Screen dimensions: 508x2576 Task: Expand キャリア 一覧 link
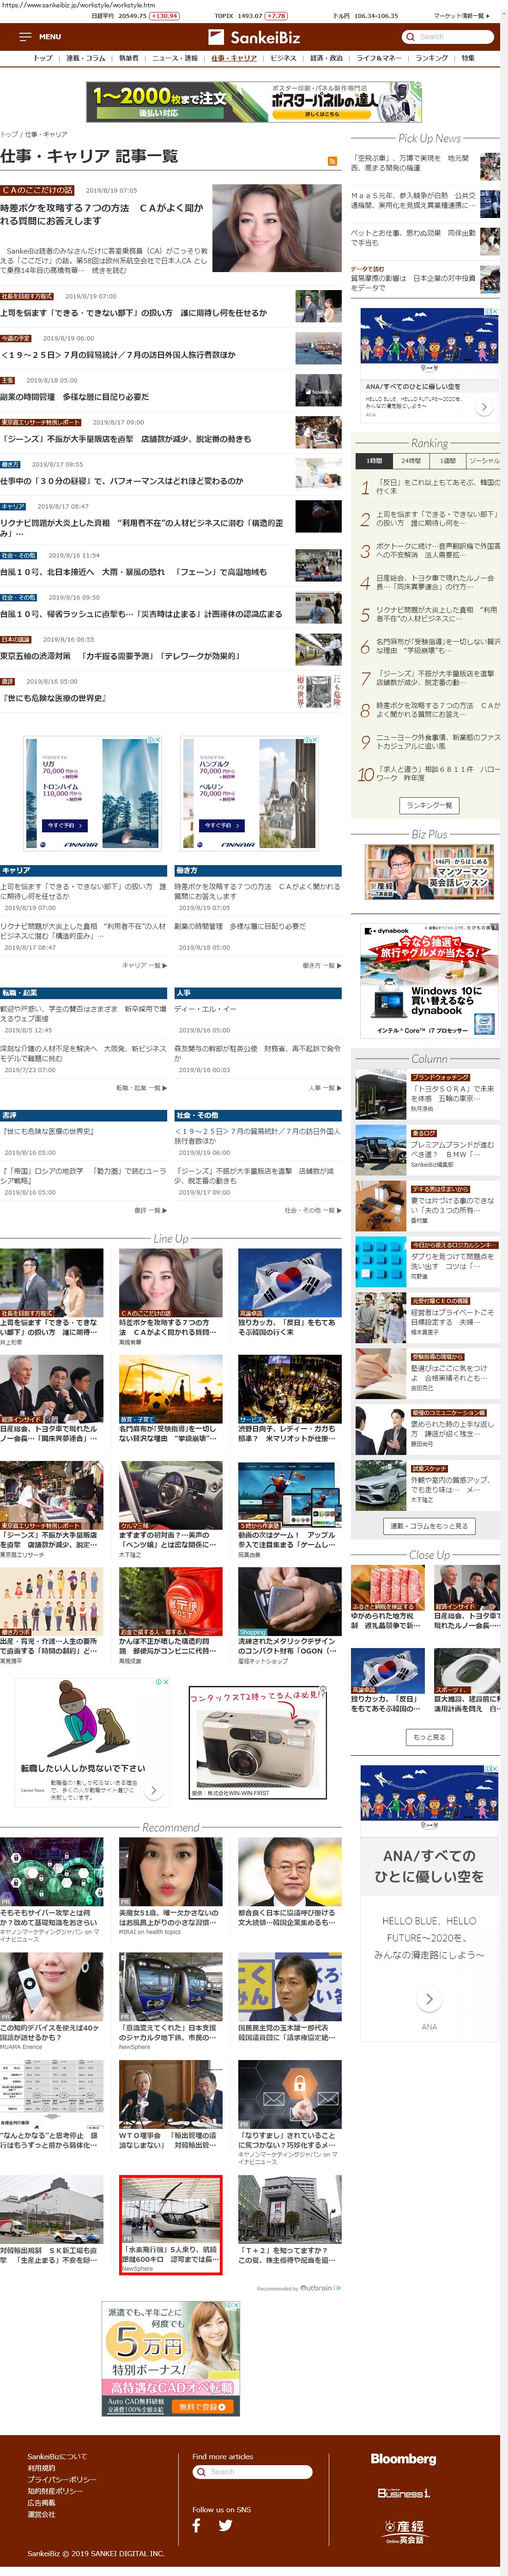144,965
